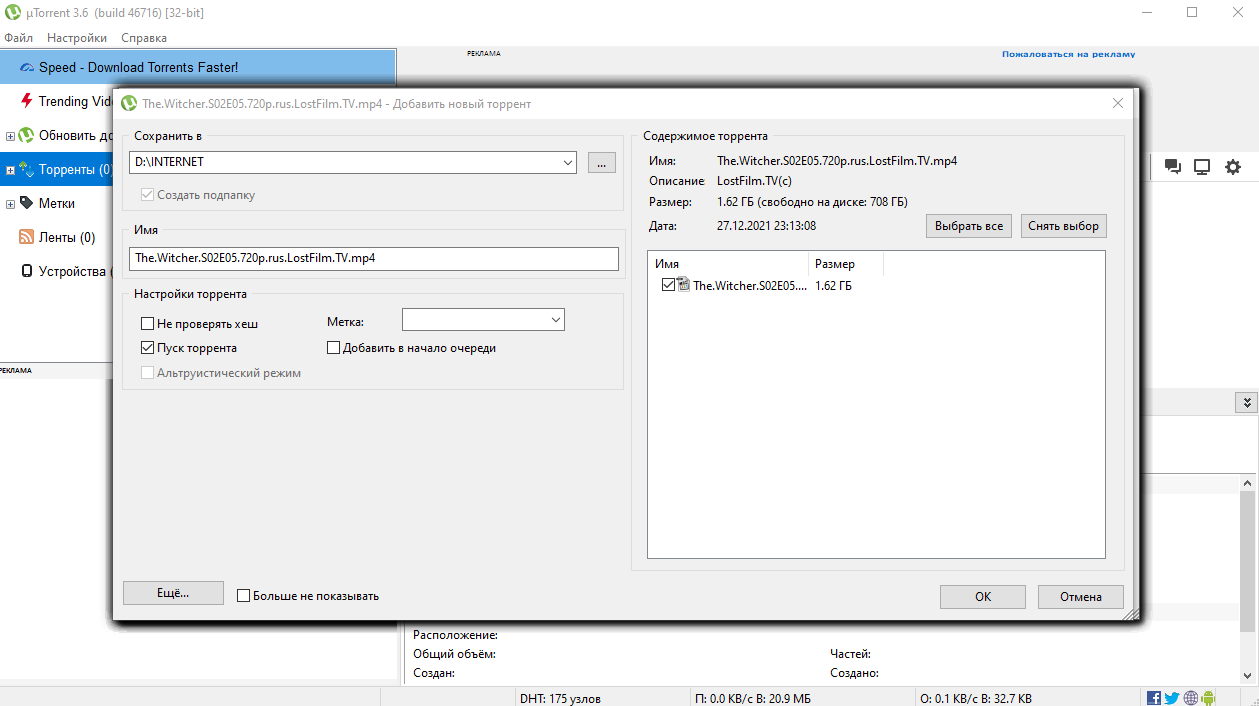Open the Справка menu
Screen dimensions: 1259x706
pyautogui.click(x=144, y=38)
